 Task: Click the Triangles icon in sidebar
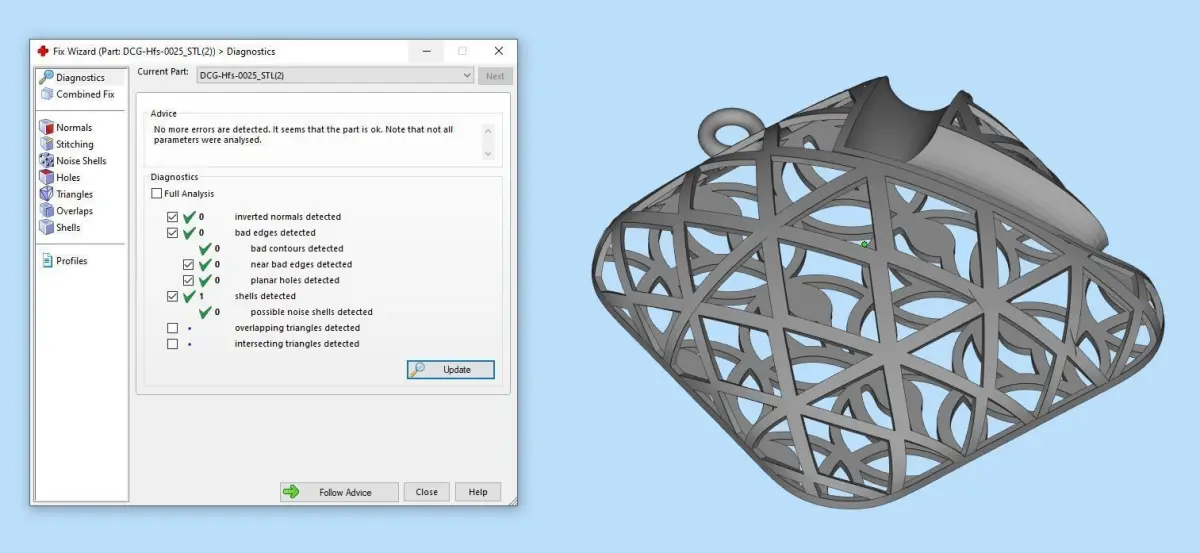[46, 194]
